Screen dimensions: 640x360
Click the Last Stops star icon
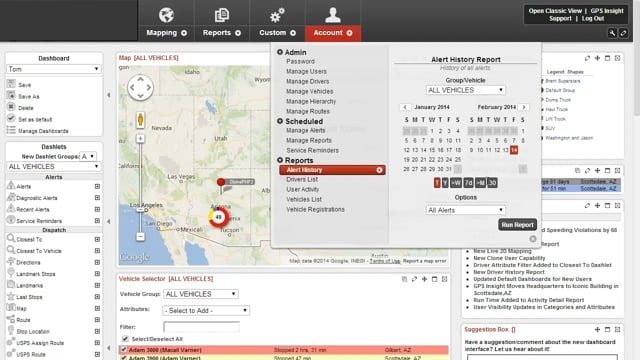tap(11, 296)
